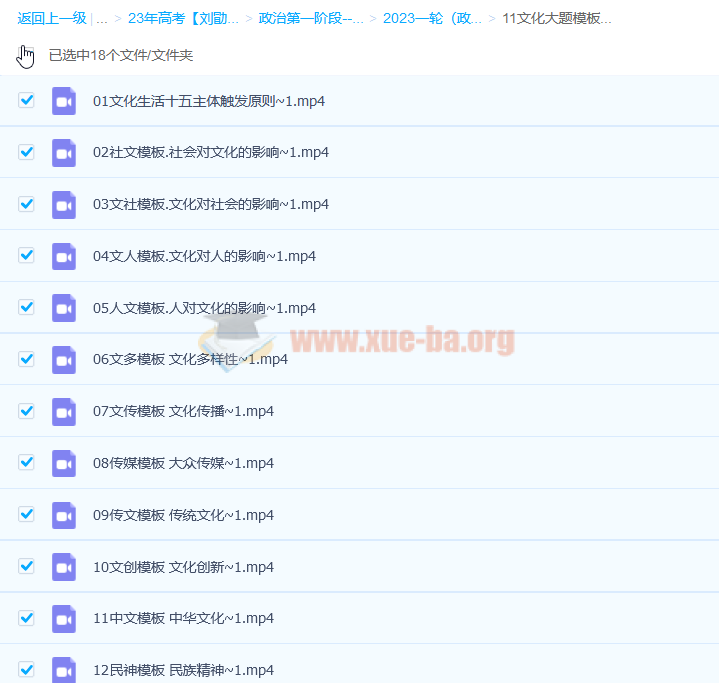Click video icon for 08传媒模板 大众传媒

64,463
